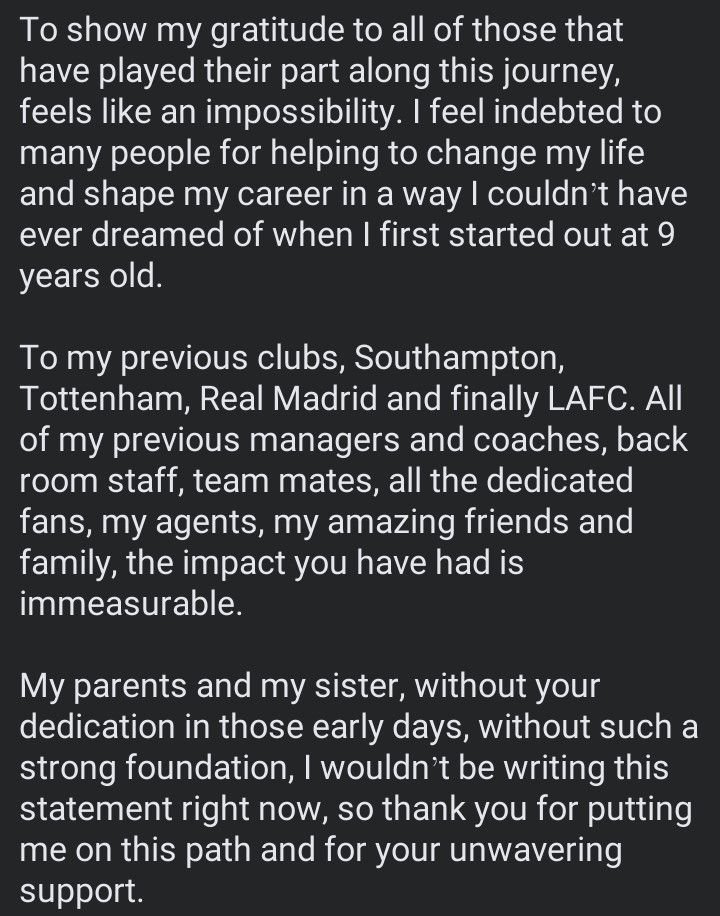Click the club name "Tottenham"
The width and height of the screenshot is (720, 916).
(x=101, y=399)
